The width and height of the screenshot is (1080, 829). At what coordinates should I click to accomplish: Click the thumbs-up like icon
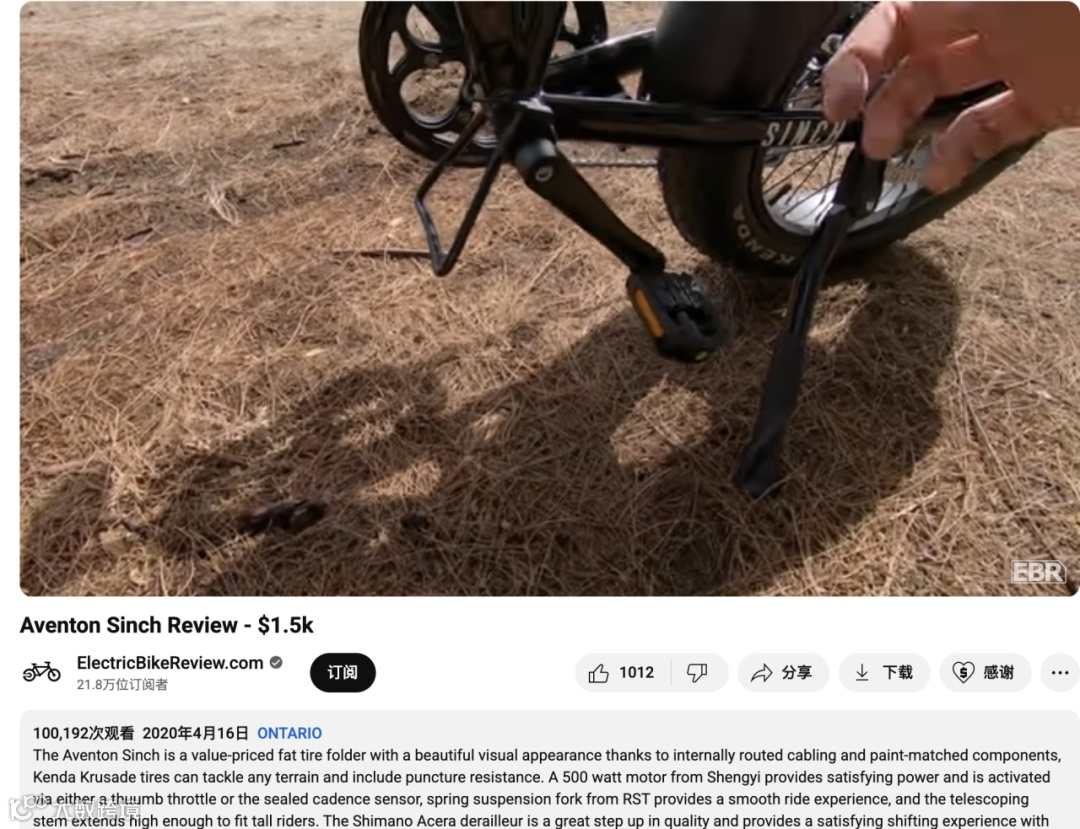click(598, 673)
